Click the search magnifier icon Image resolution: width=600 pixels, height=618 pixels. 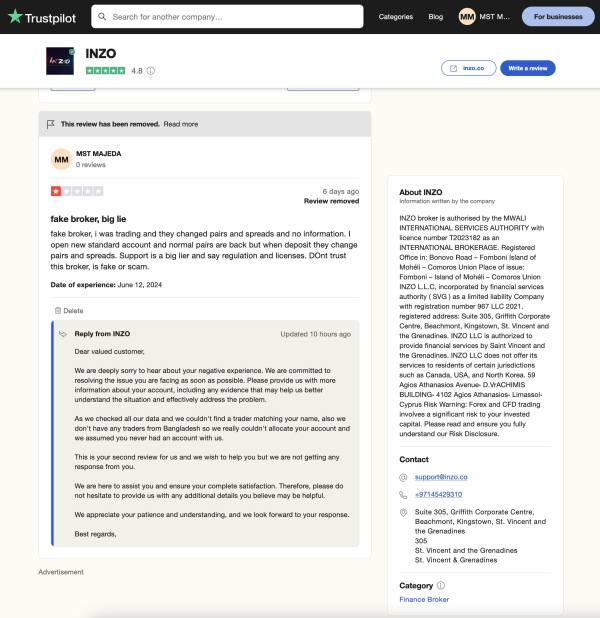click(102, 17)
